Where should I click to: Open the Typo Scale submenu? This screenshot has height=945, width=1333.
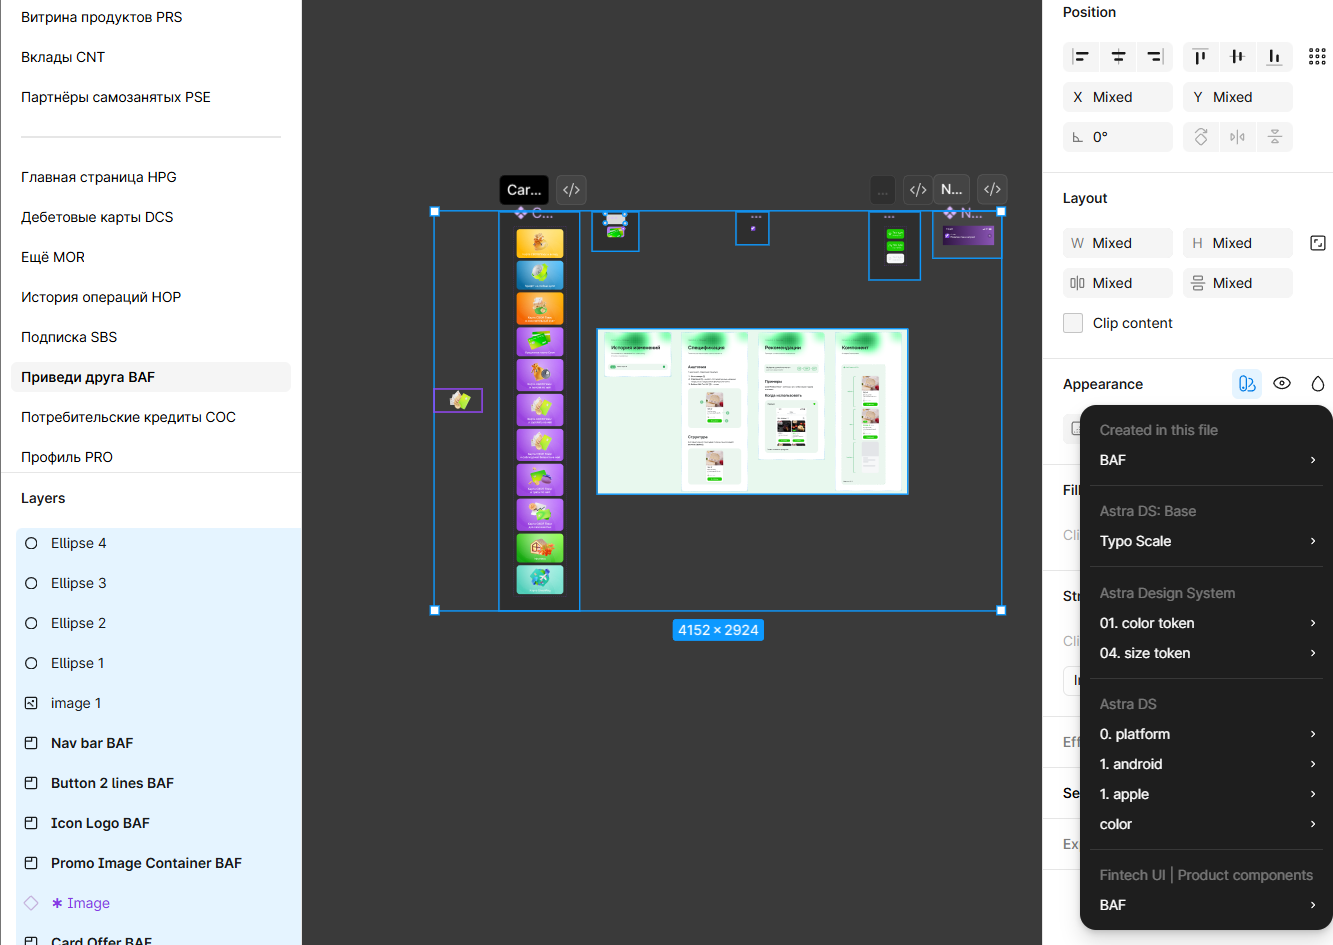pyautogui.click(x=1207, y=541)
